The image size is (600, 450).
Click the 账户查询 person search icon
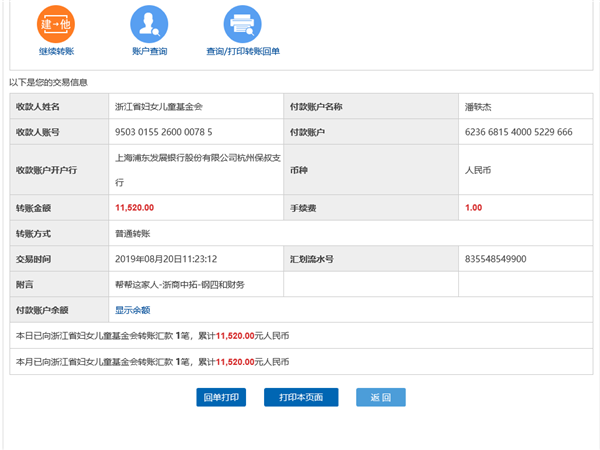click(x=149, y=23)
